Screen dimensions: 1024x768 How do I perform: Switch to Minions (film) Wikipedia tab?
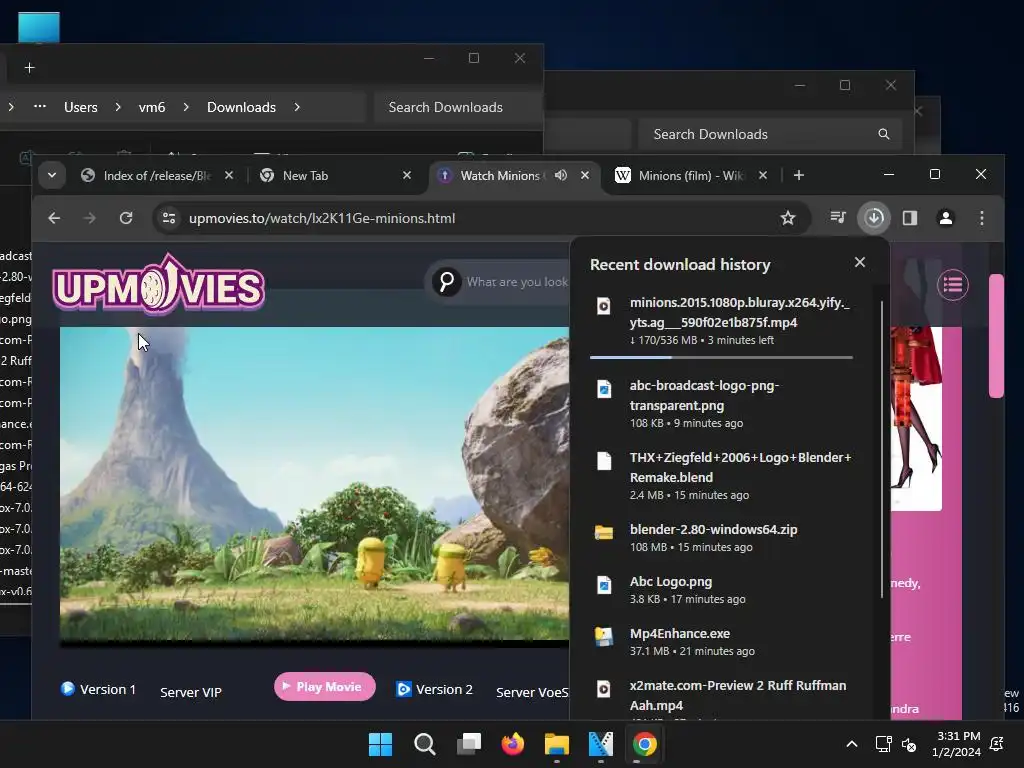pyautogui.click(x=690, y=175)
